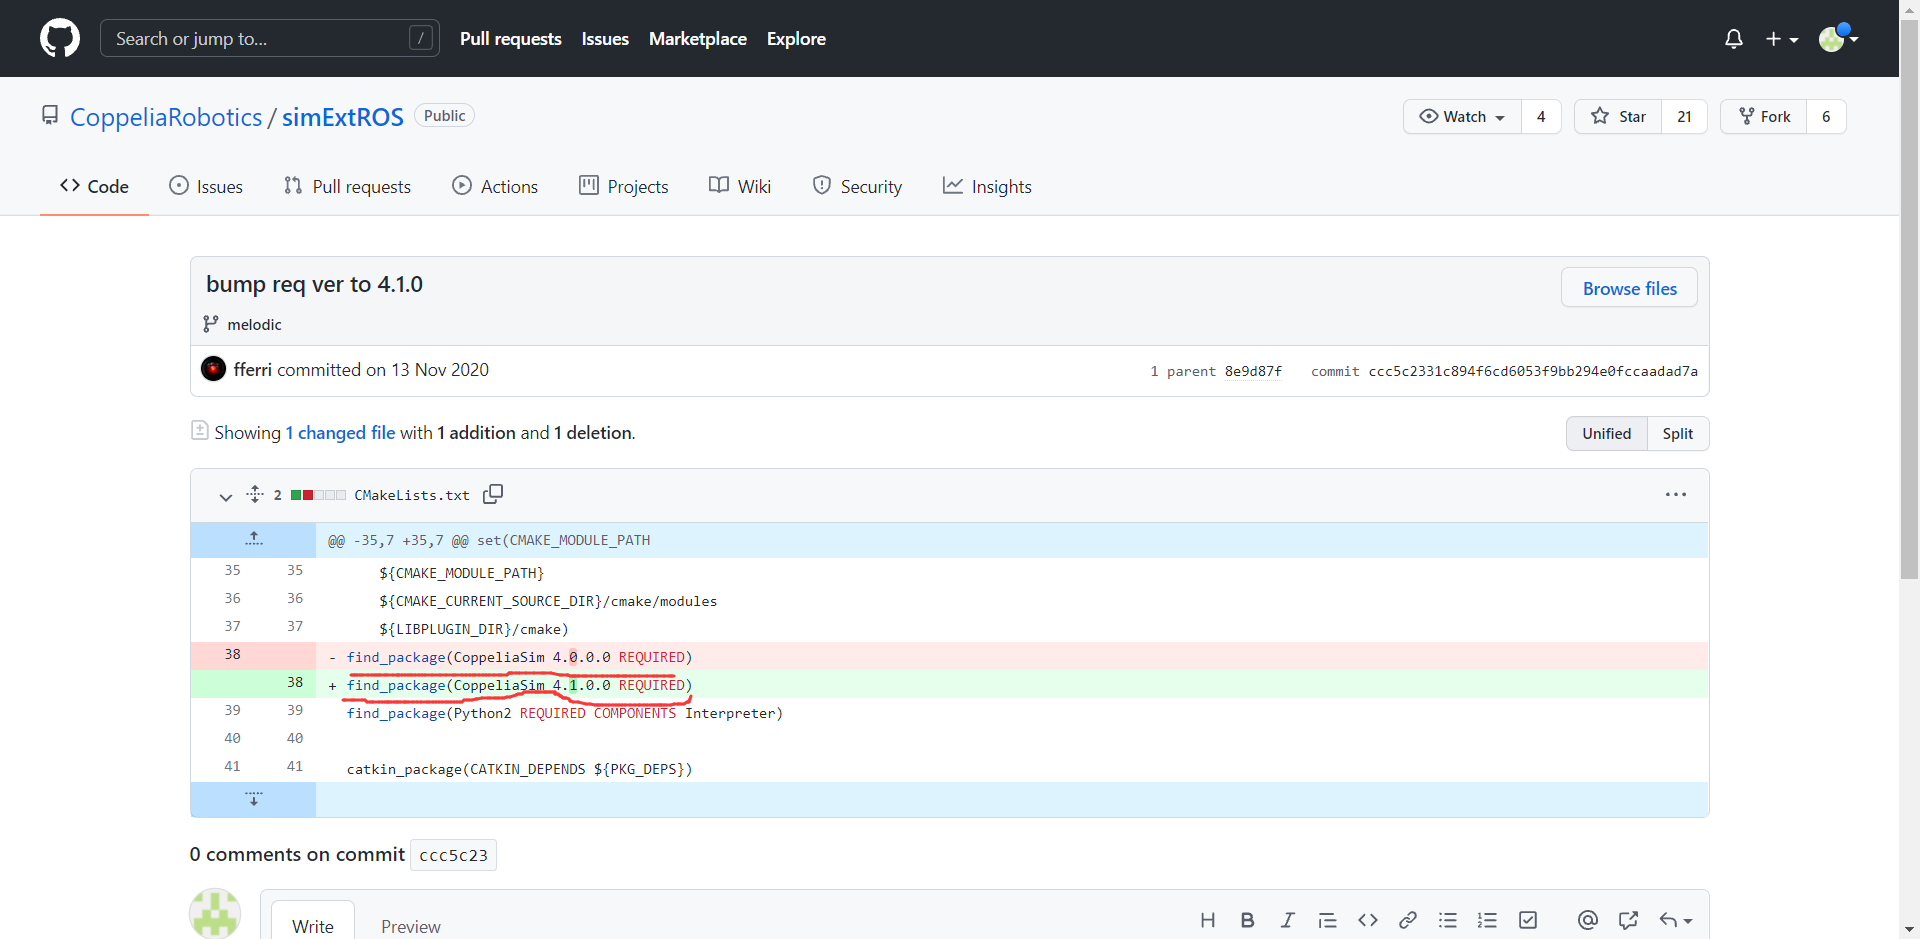Open Issues in top navigation bar
The width and height of the screenshot is (1920, 939).
coord(605,38)
